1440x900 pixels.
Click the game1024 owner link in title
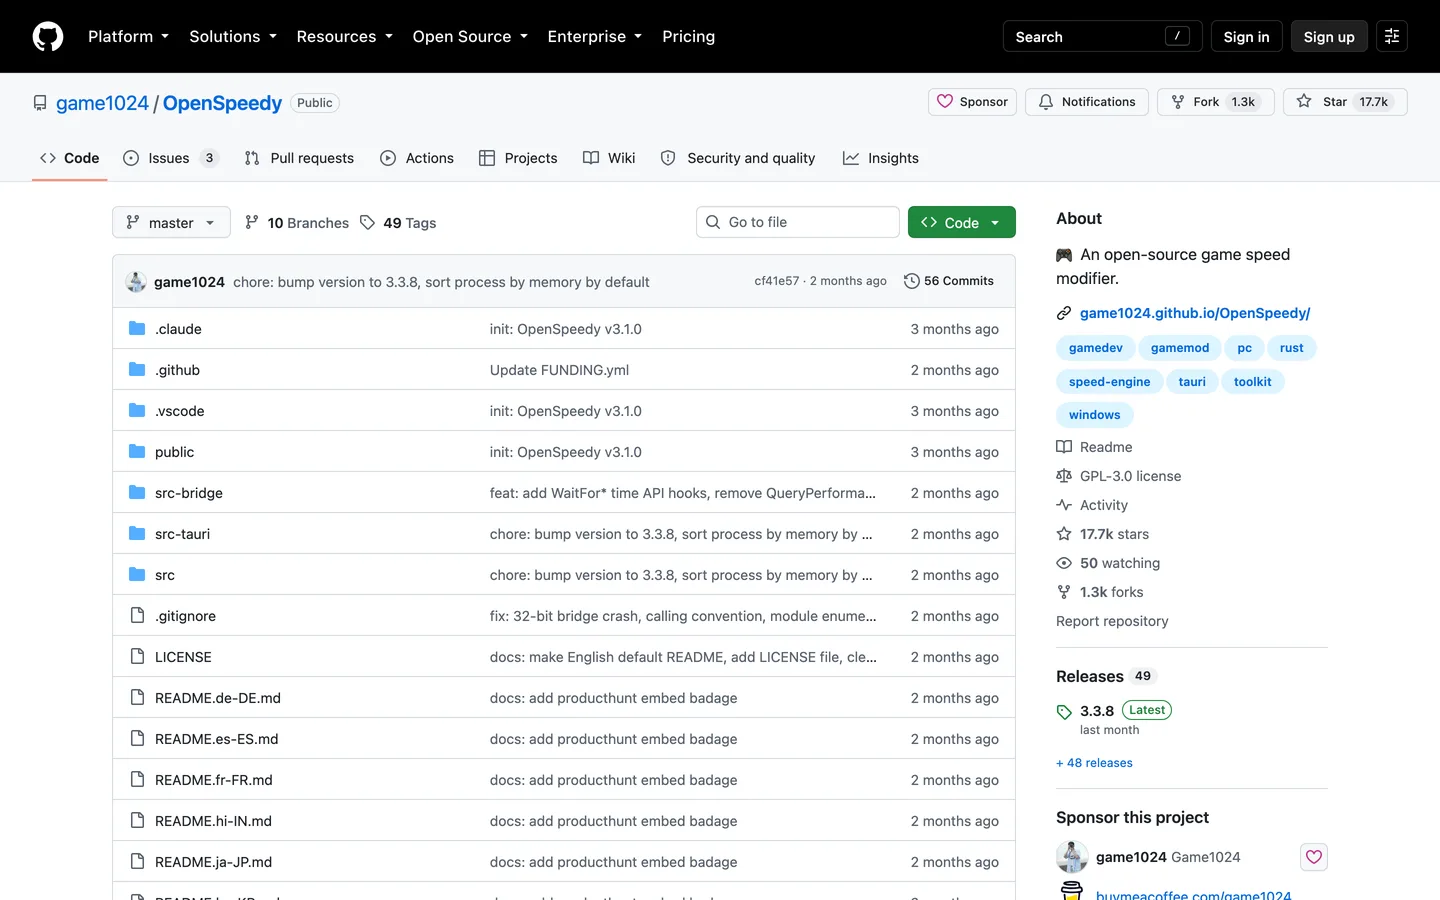pyautogui.click(x=102, y=103)
